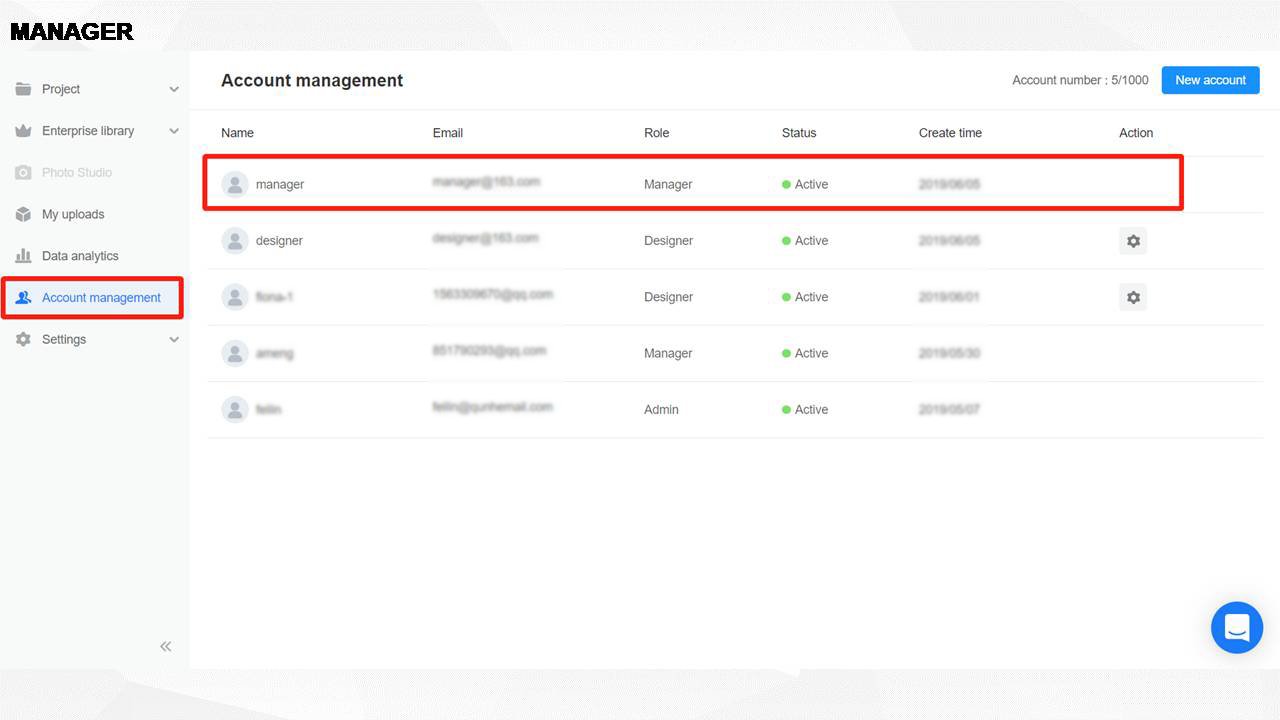Click the Action column header

click(x=1136, y=133)
